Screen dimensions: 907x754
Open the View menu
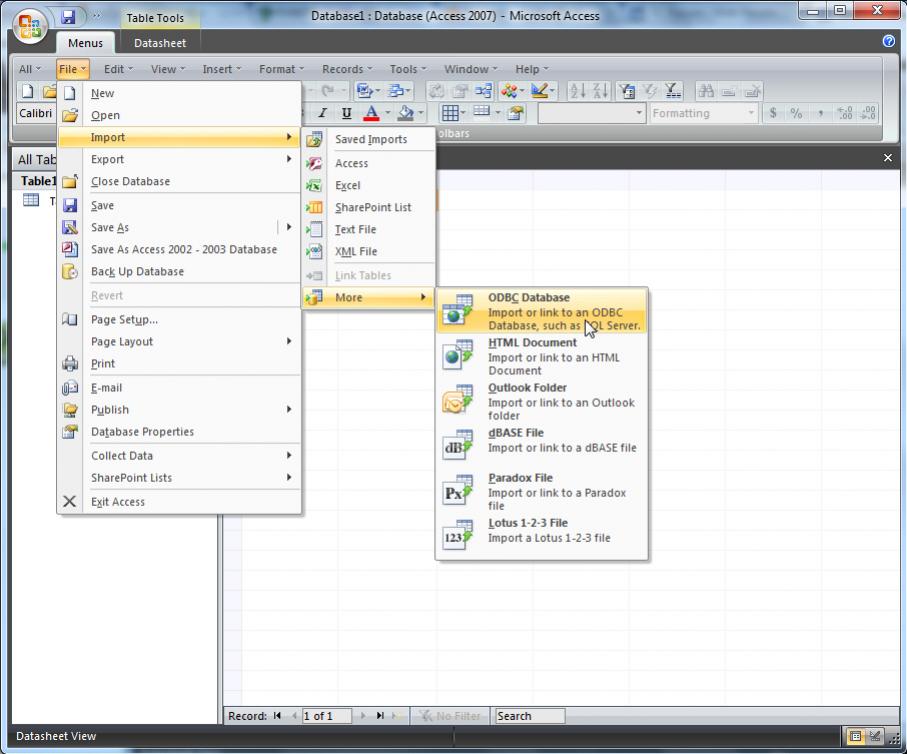pos(168,69)
